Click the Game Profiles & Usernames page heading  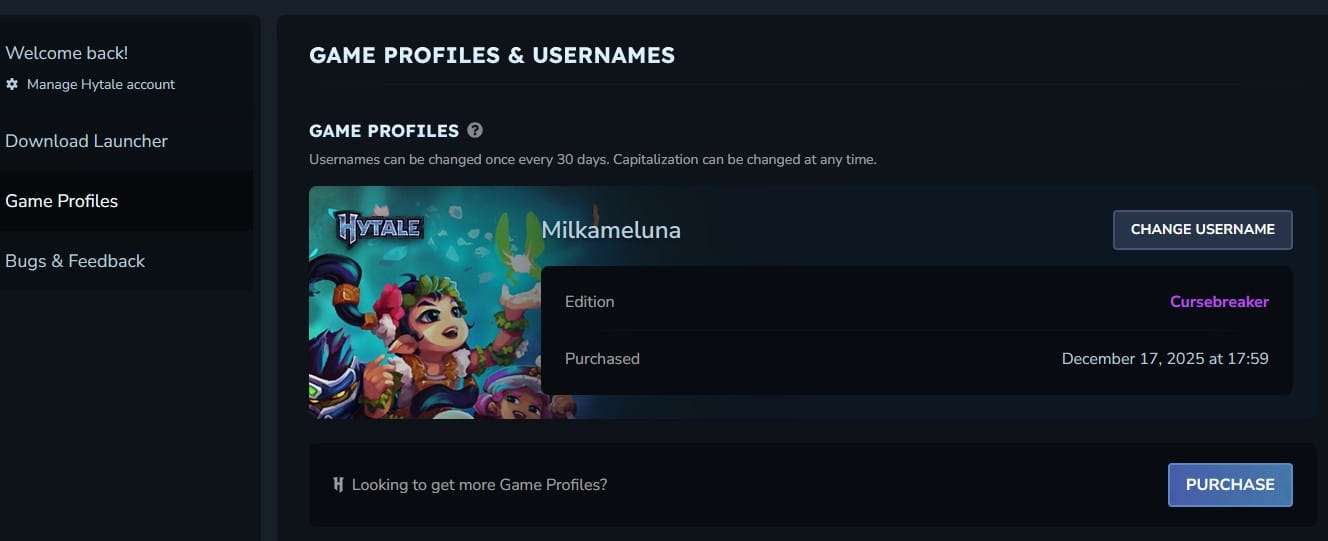(492, 56)
